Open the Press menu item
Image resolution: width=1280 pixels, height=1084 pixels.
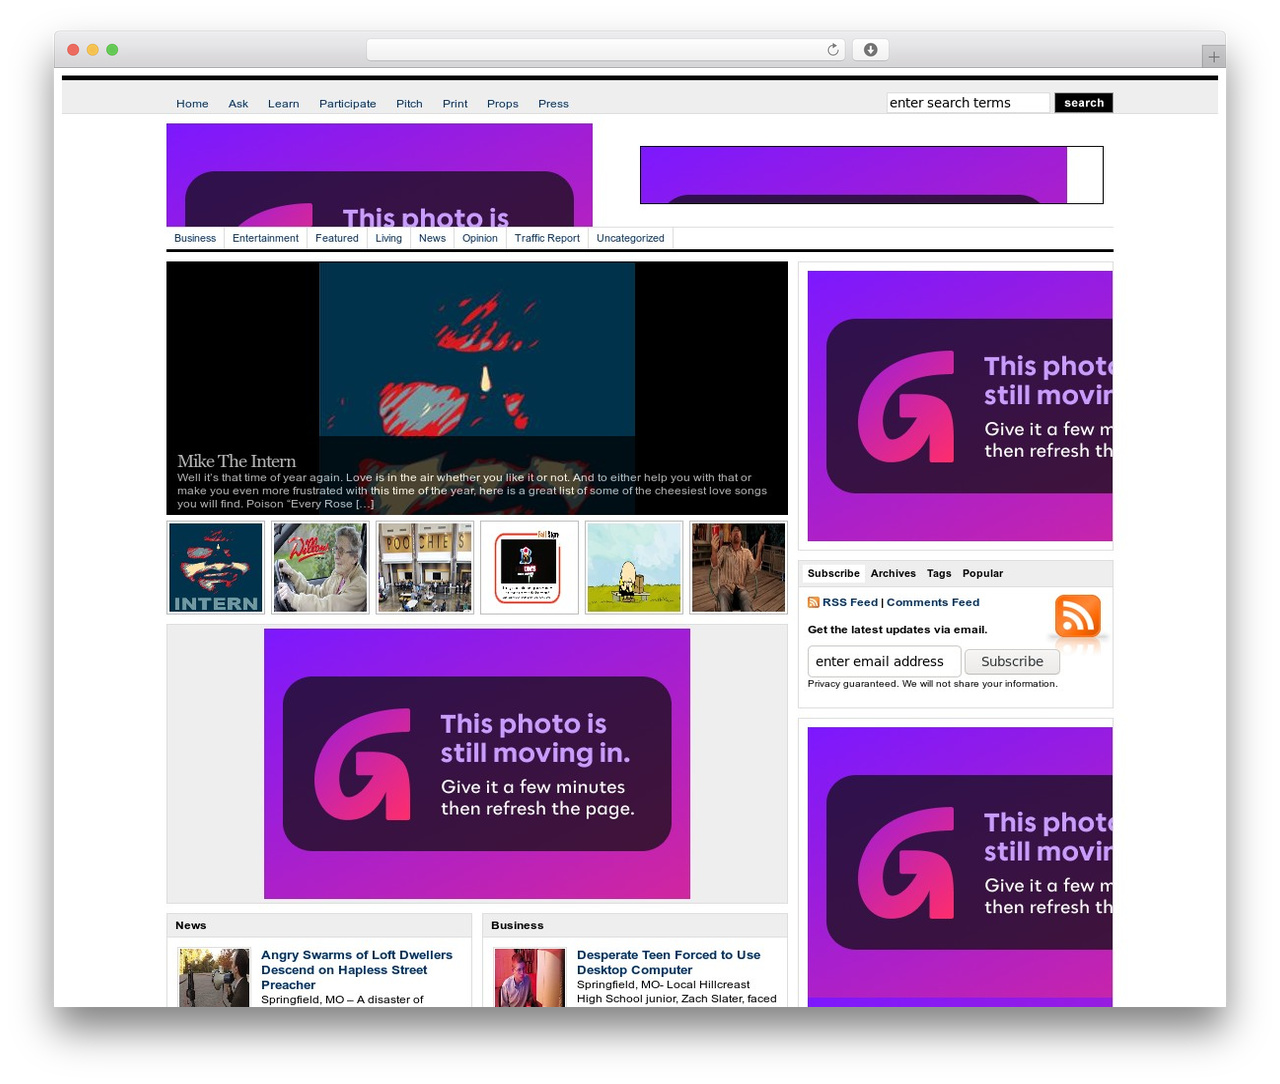(553, 104)
